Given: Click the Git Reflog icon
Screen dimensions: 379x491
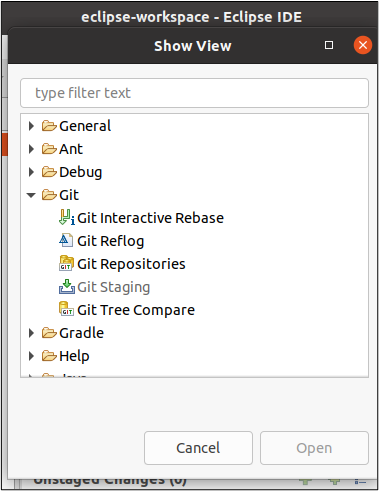Looking at the screenshot, I should (x=66, y=240).
